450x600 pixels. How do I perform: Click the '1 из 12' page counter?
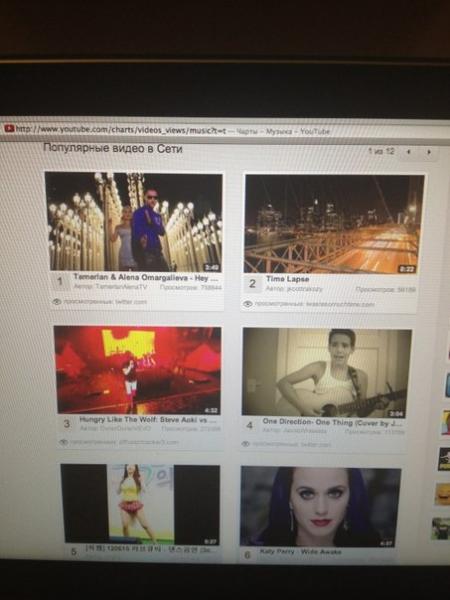381,151
